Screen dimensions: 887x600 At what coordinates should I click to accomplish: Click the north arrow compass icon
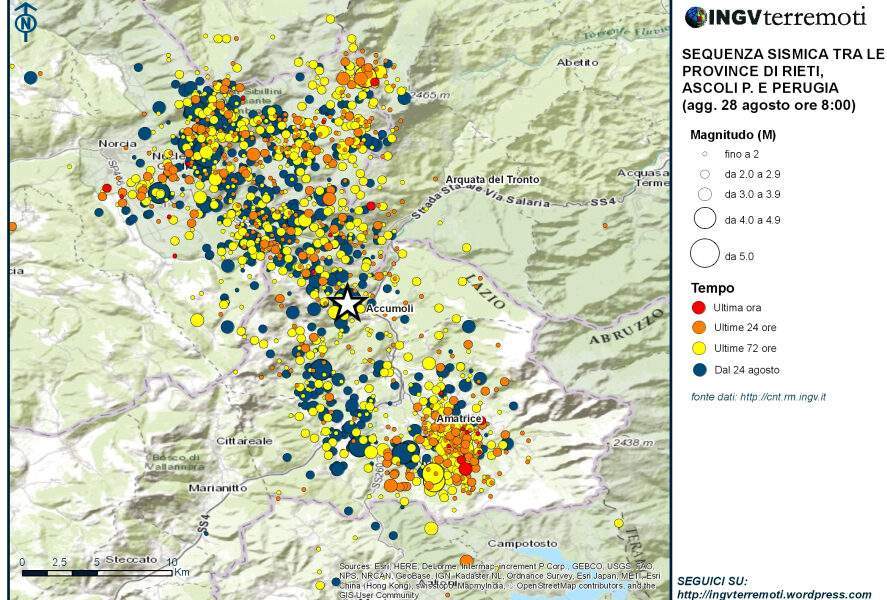pos(25,21)
